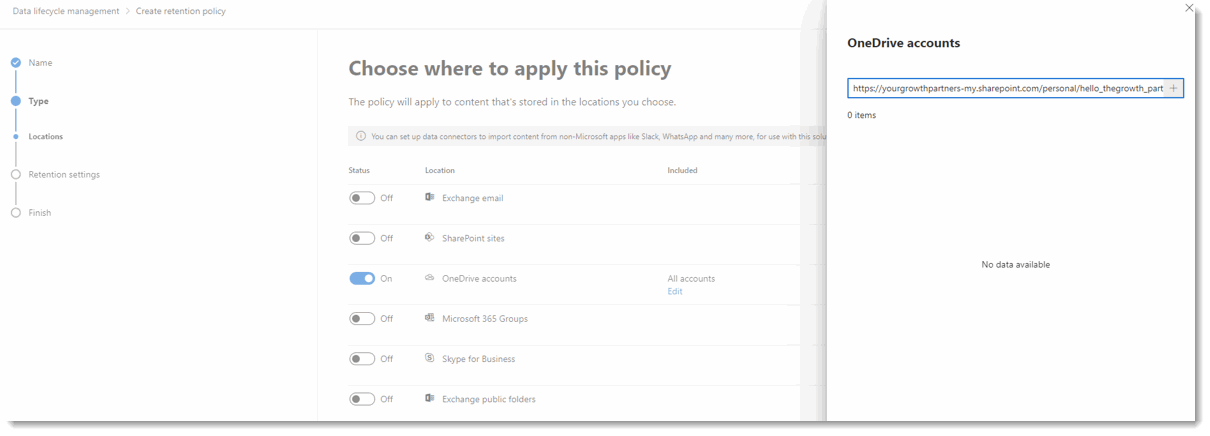
Task: Click 'Choose where to apply this policy' heading
Action: pos(510,69)
